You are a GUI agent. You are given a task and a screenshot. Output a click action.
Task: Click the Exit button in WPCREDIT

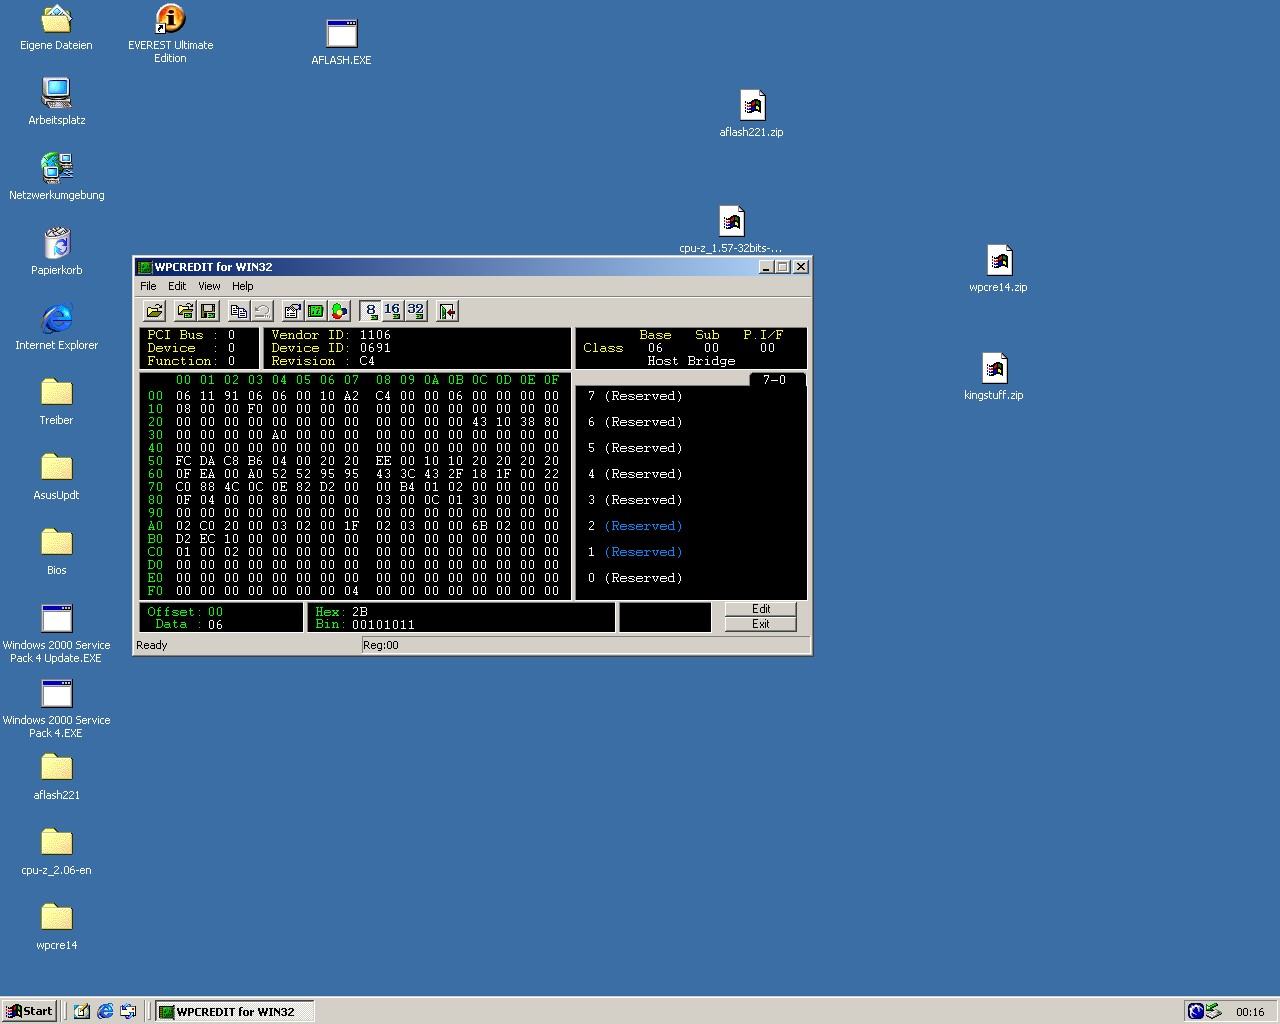click(760, 624)
